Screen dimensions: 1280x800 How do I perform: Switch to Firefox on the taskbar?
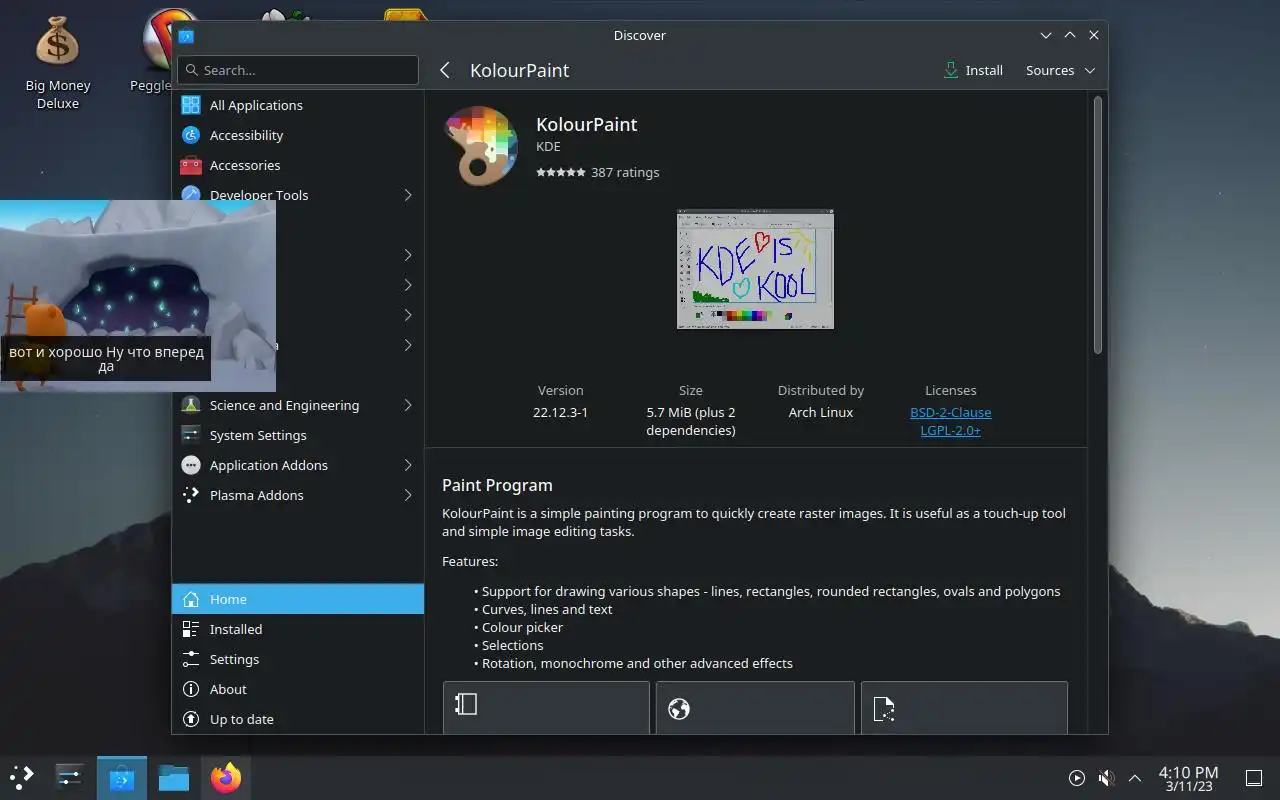click(226, 777)
